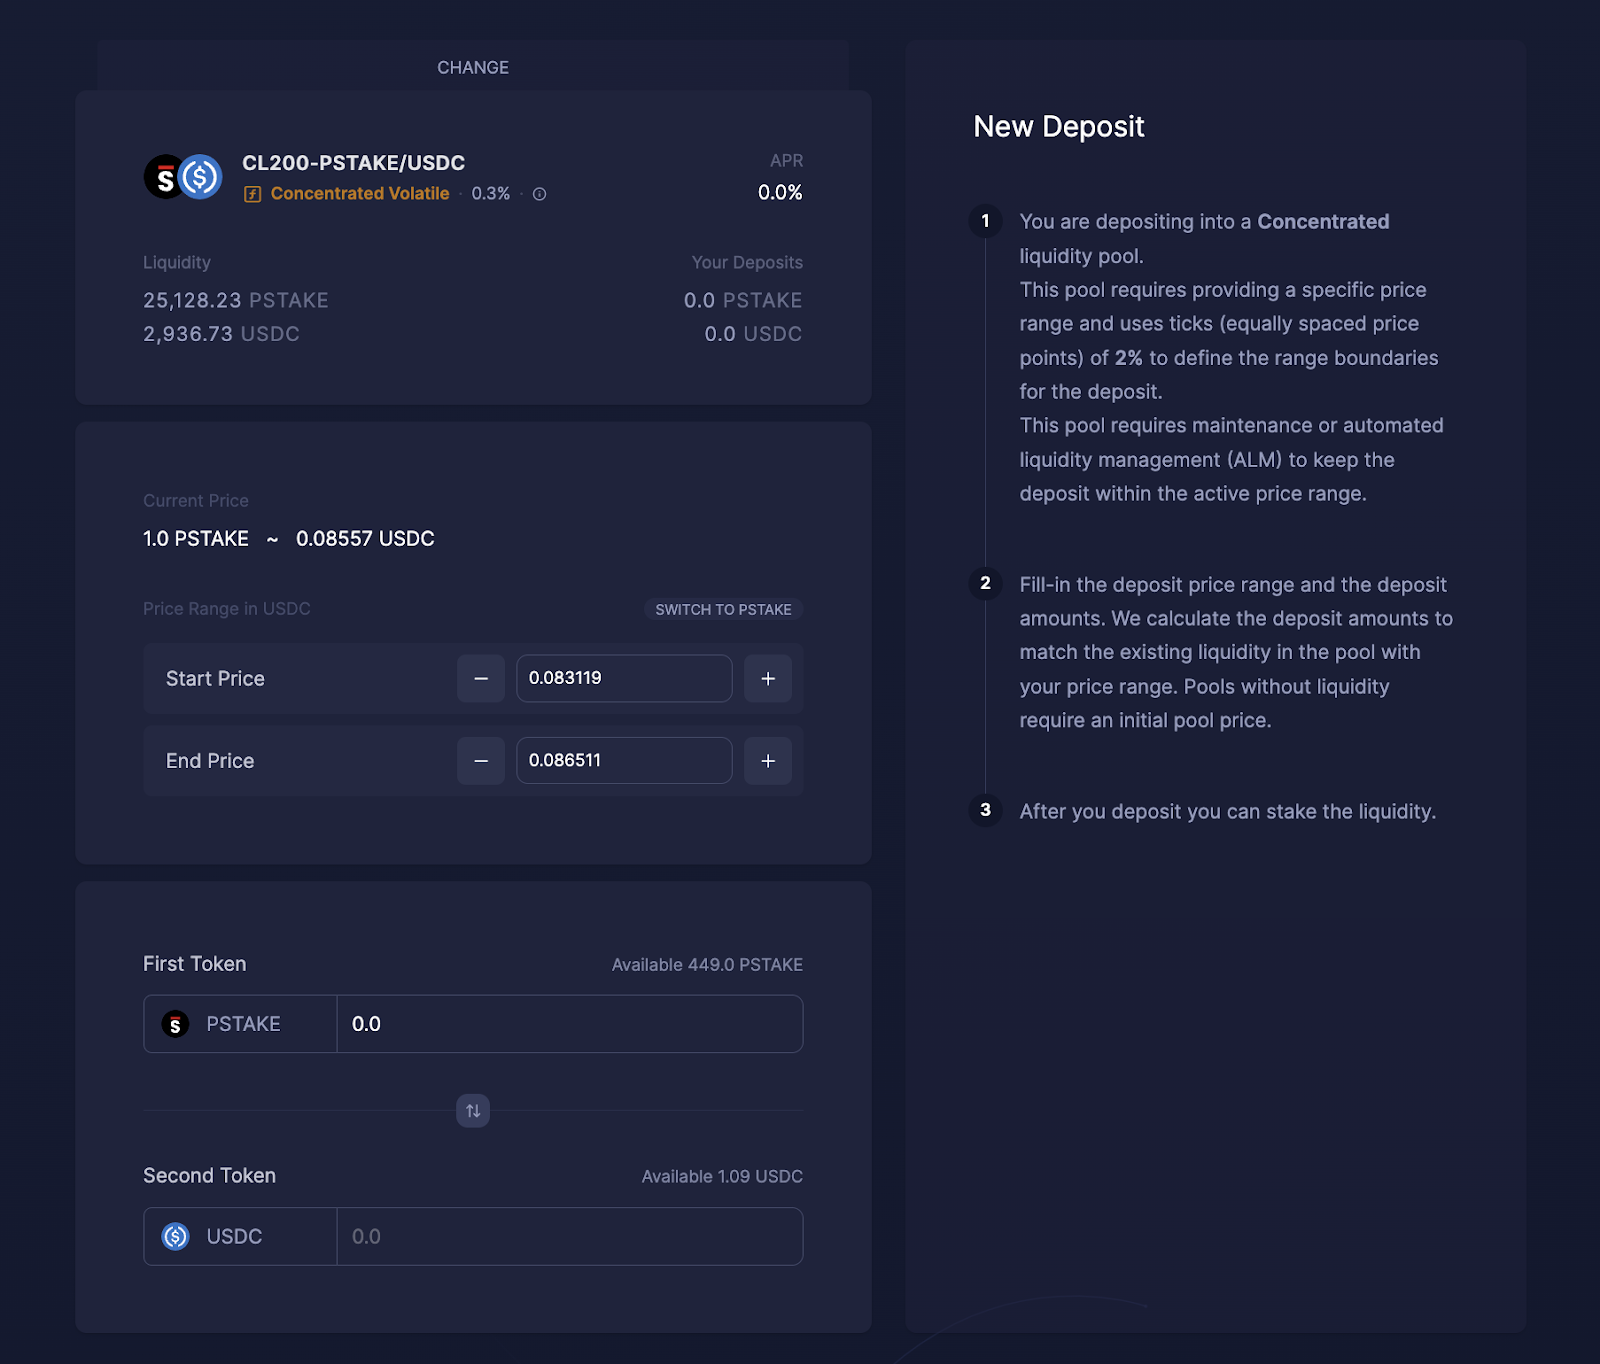Increase the Start Price with plus button
The image size is (1600, 1364).
point(768,678)
